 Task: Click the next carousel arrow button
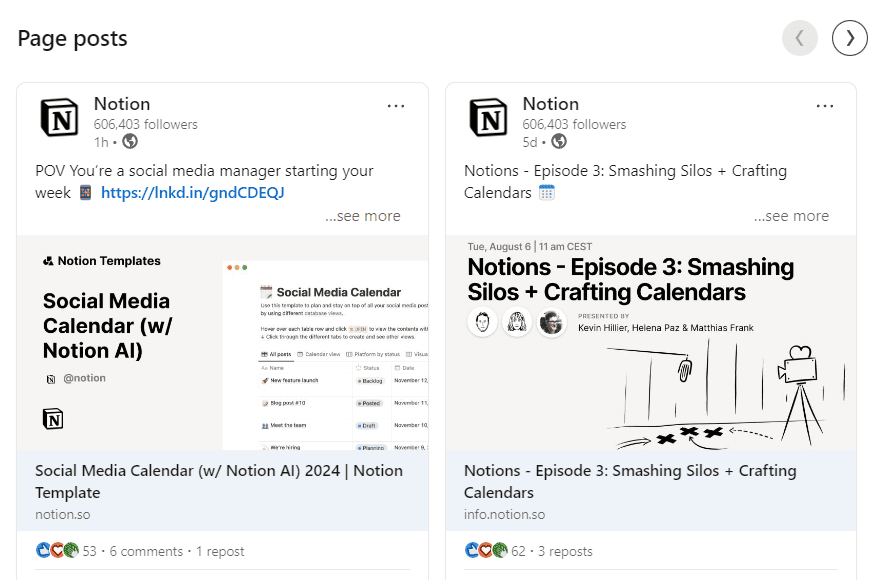pos(850,38)
